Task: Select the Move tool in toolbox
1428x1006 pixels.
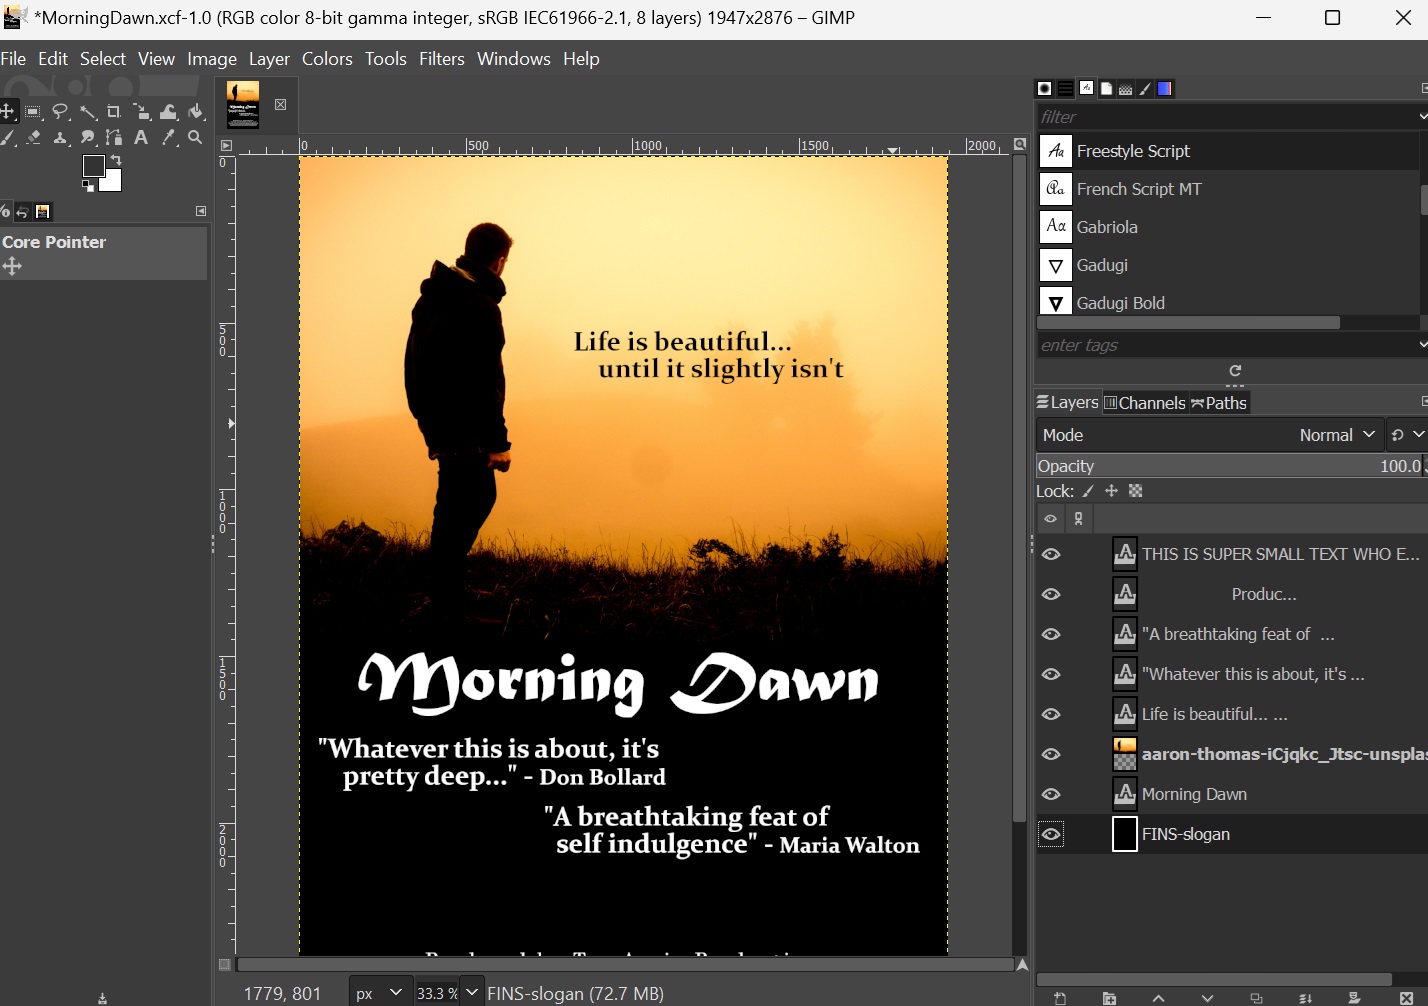Action: click(x=8, y=111)
